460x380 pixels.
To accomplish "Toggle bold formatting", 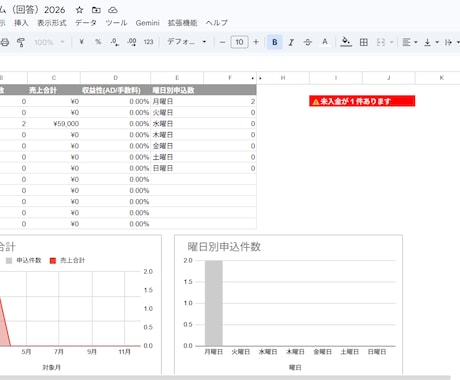I will pos(275,42).
